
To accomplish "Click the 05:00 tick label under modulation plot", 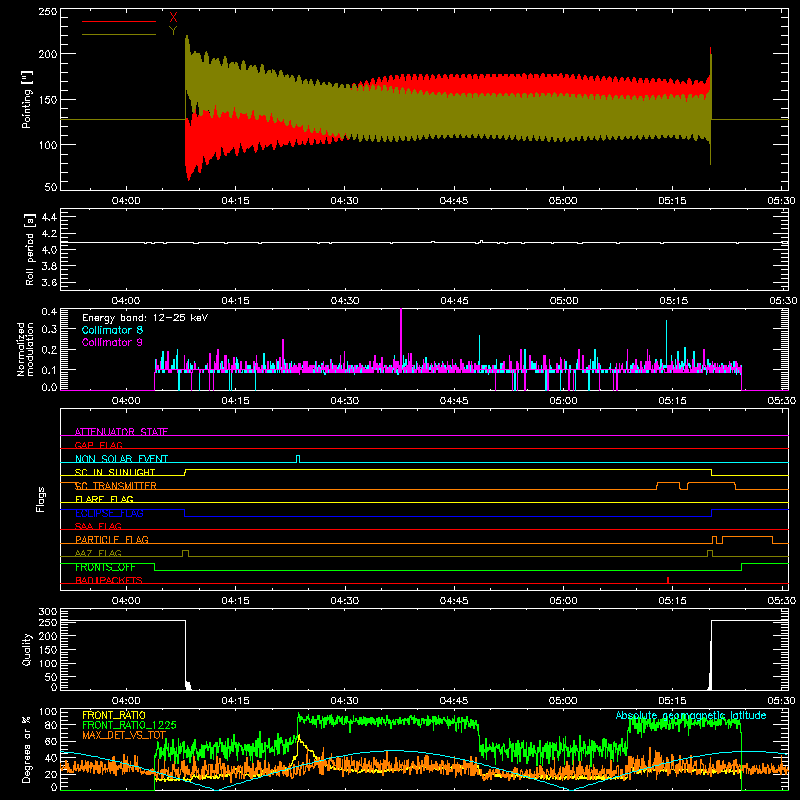I will point(563,401).
